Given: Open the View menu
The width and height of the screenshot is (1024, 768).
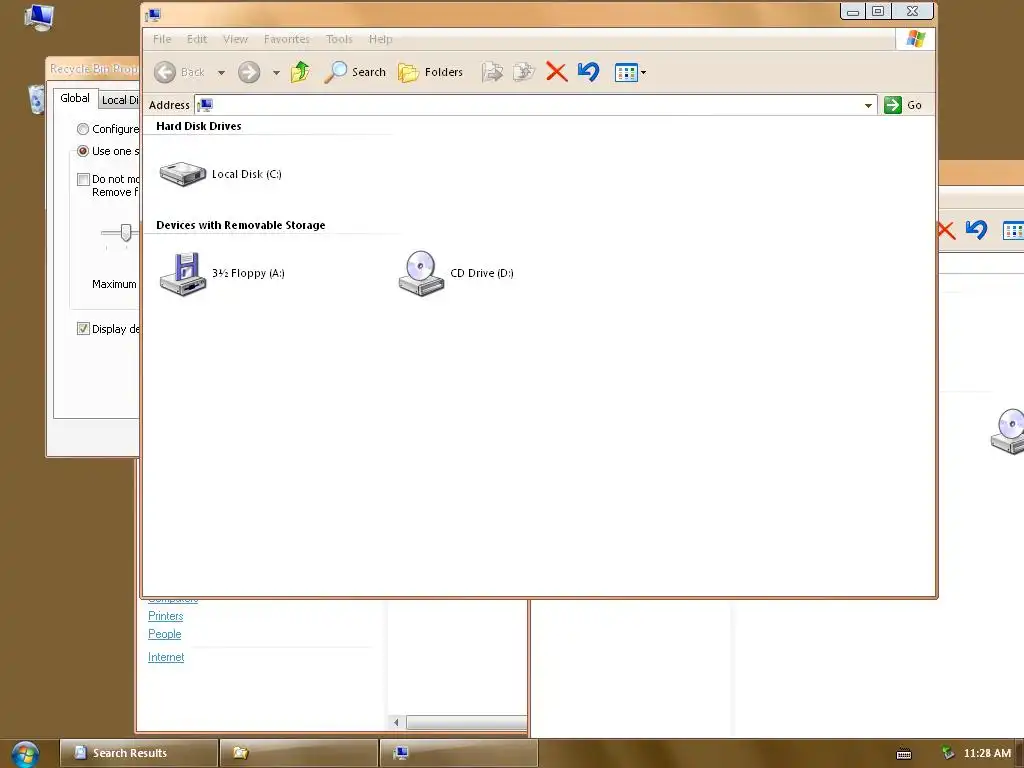Looking at the screenshot, I should [235, 39].
